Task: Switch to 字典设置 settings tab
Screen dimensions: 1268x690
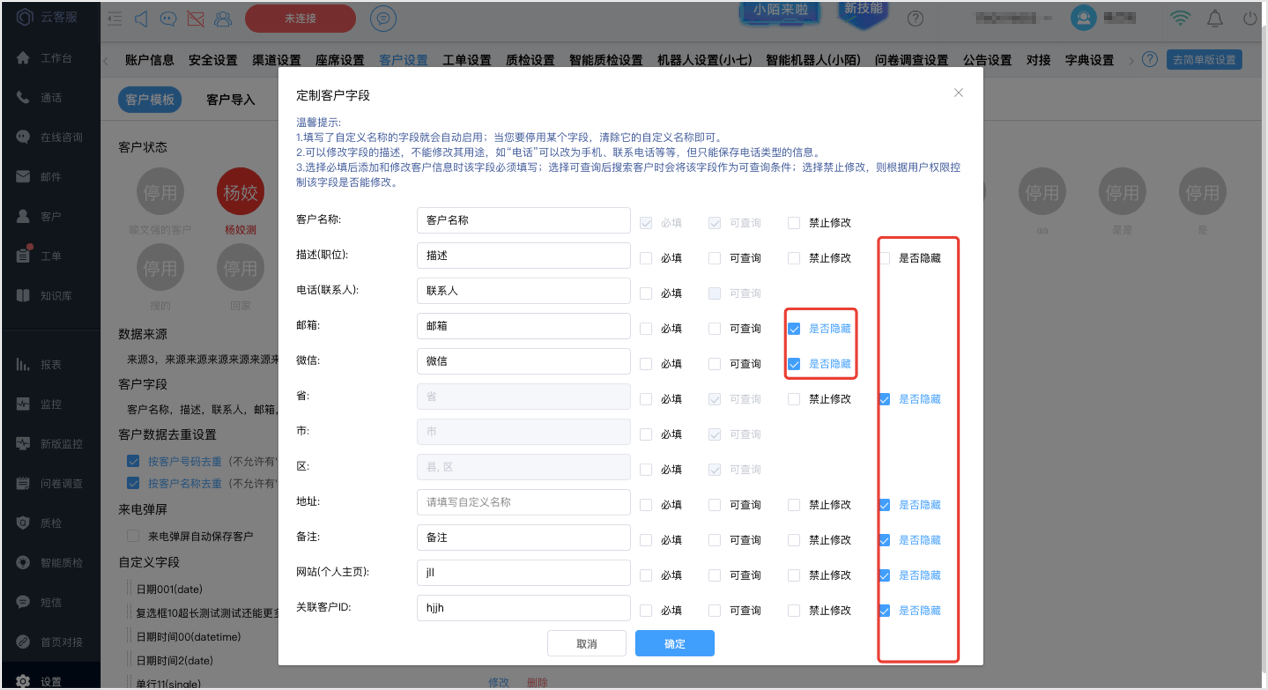Action: click(1090, 60)
